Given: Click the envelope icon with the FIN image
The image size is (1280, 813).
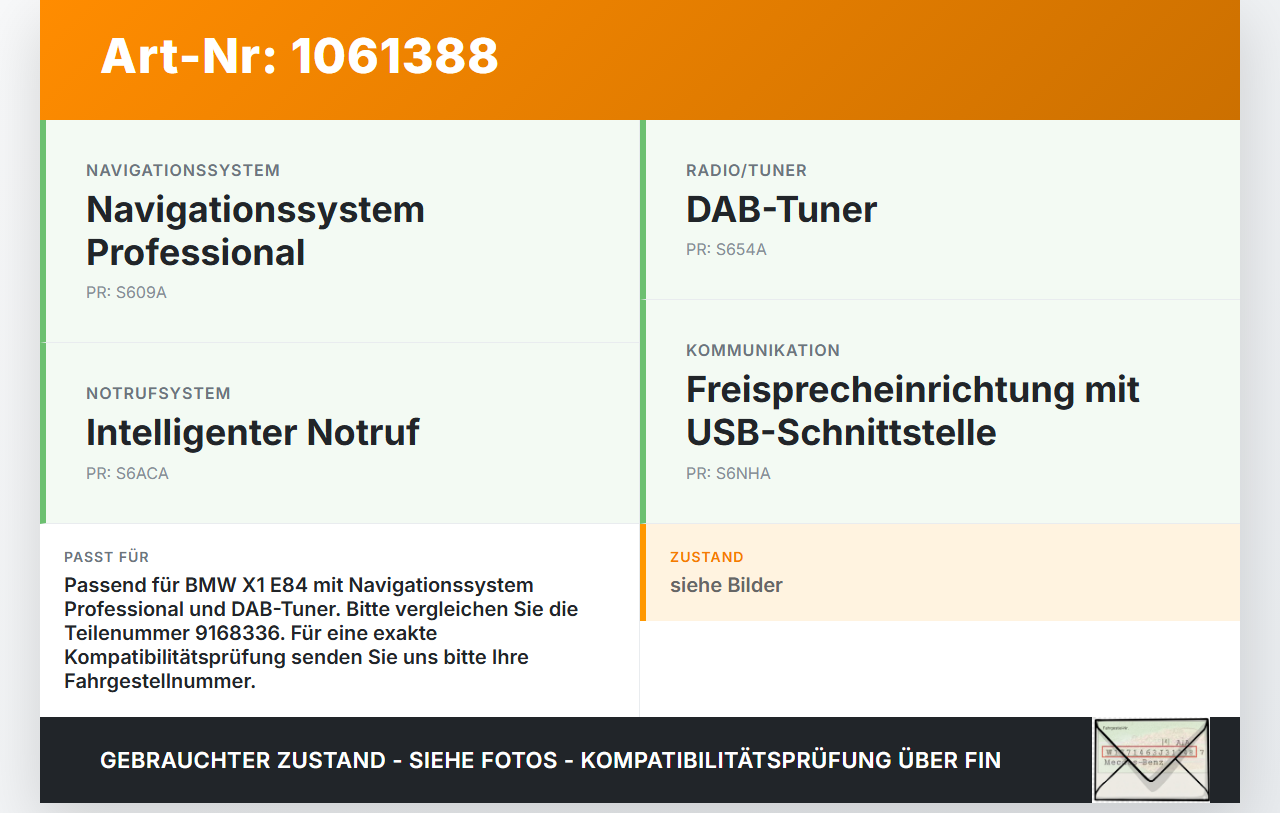Looking at the screenshot, I should point(1151,760).
